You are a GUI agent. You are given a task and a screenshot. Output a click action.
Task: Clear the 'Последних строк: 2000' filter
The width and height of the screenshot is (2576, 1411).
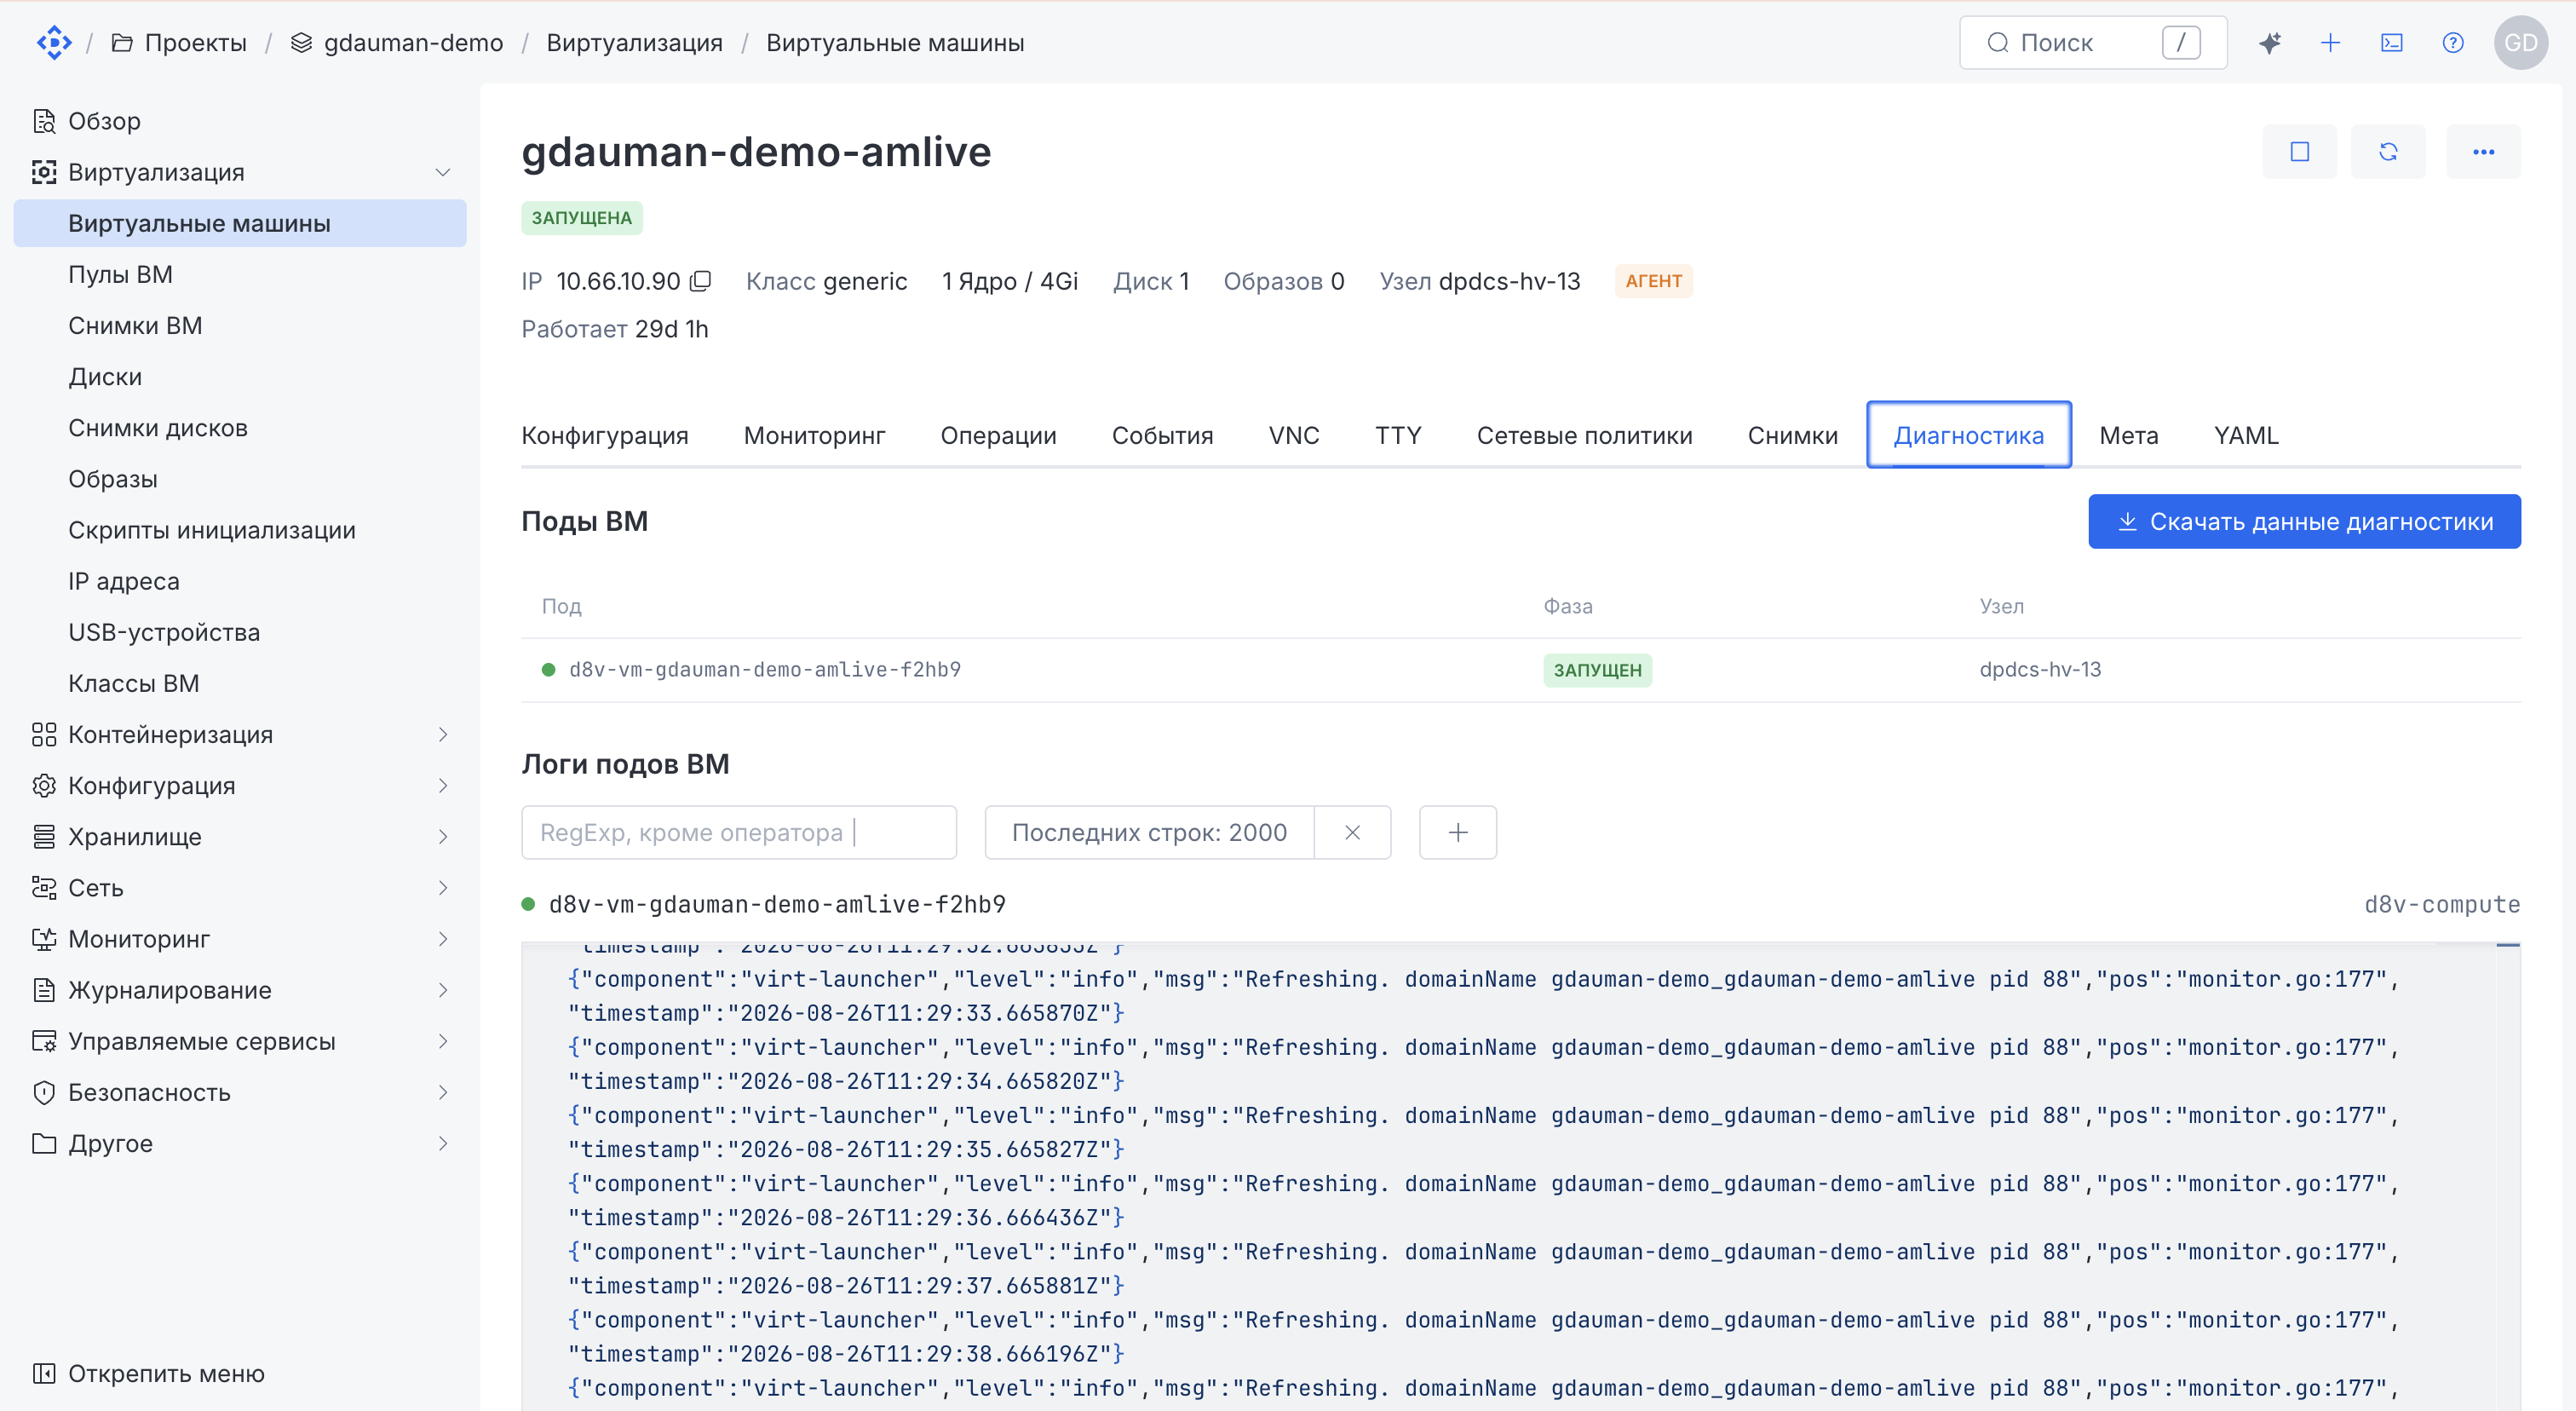point(1352,832)
